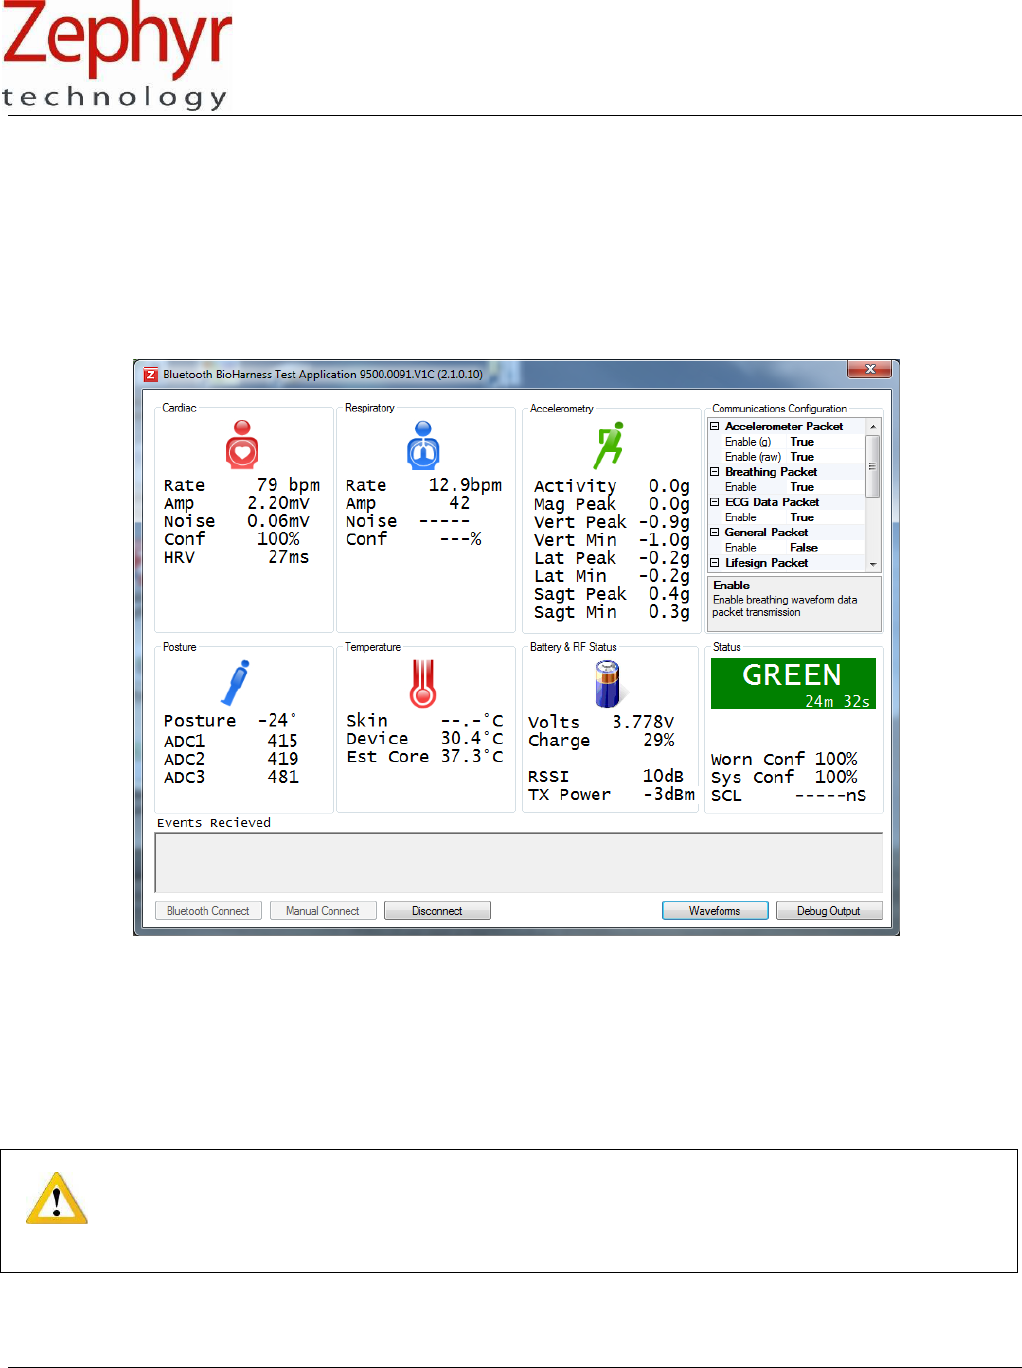Toggle Accelerometer Enable (raw) True value
Image resolution: width=1022 pixels, height=1368 pixels.
802,457
